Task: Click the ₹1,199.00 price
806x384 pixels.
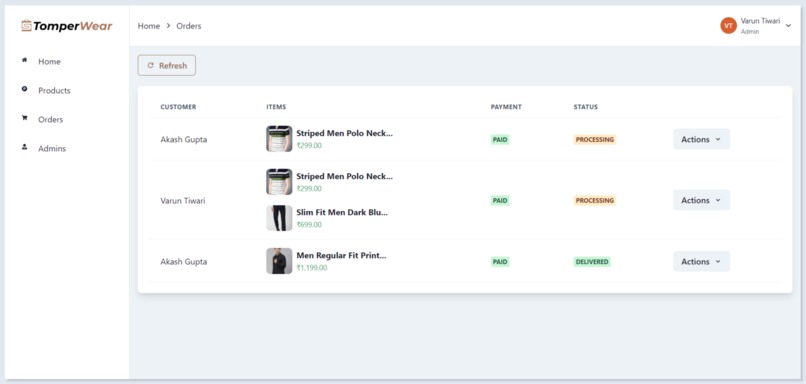Action: [x=312, y=268]
